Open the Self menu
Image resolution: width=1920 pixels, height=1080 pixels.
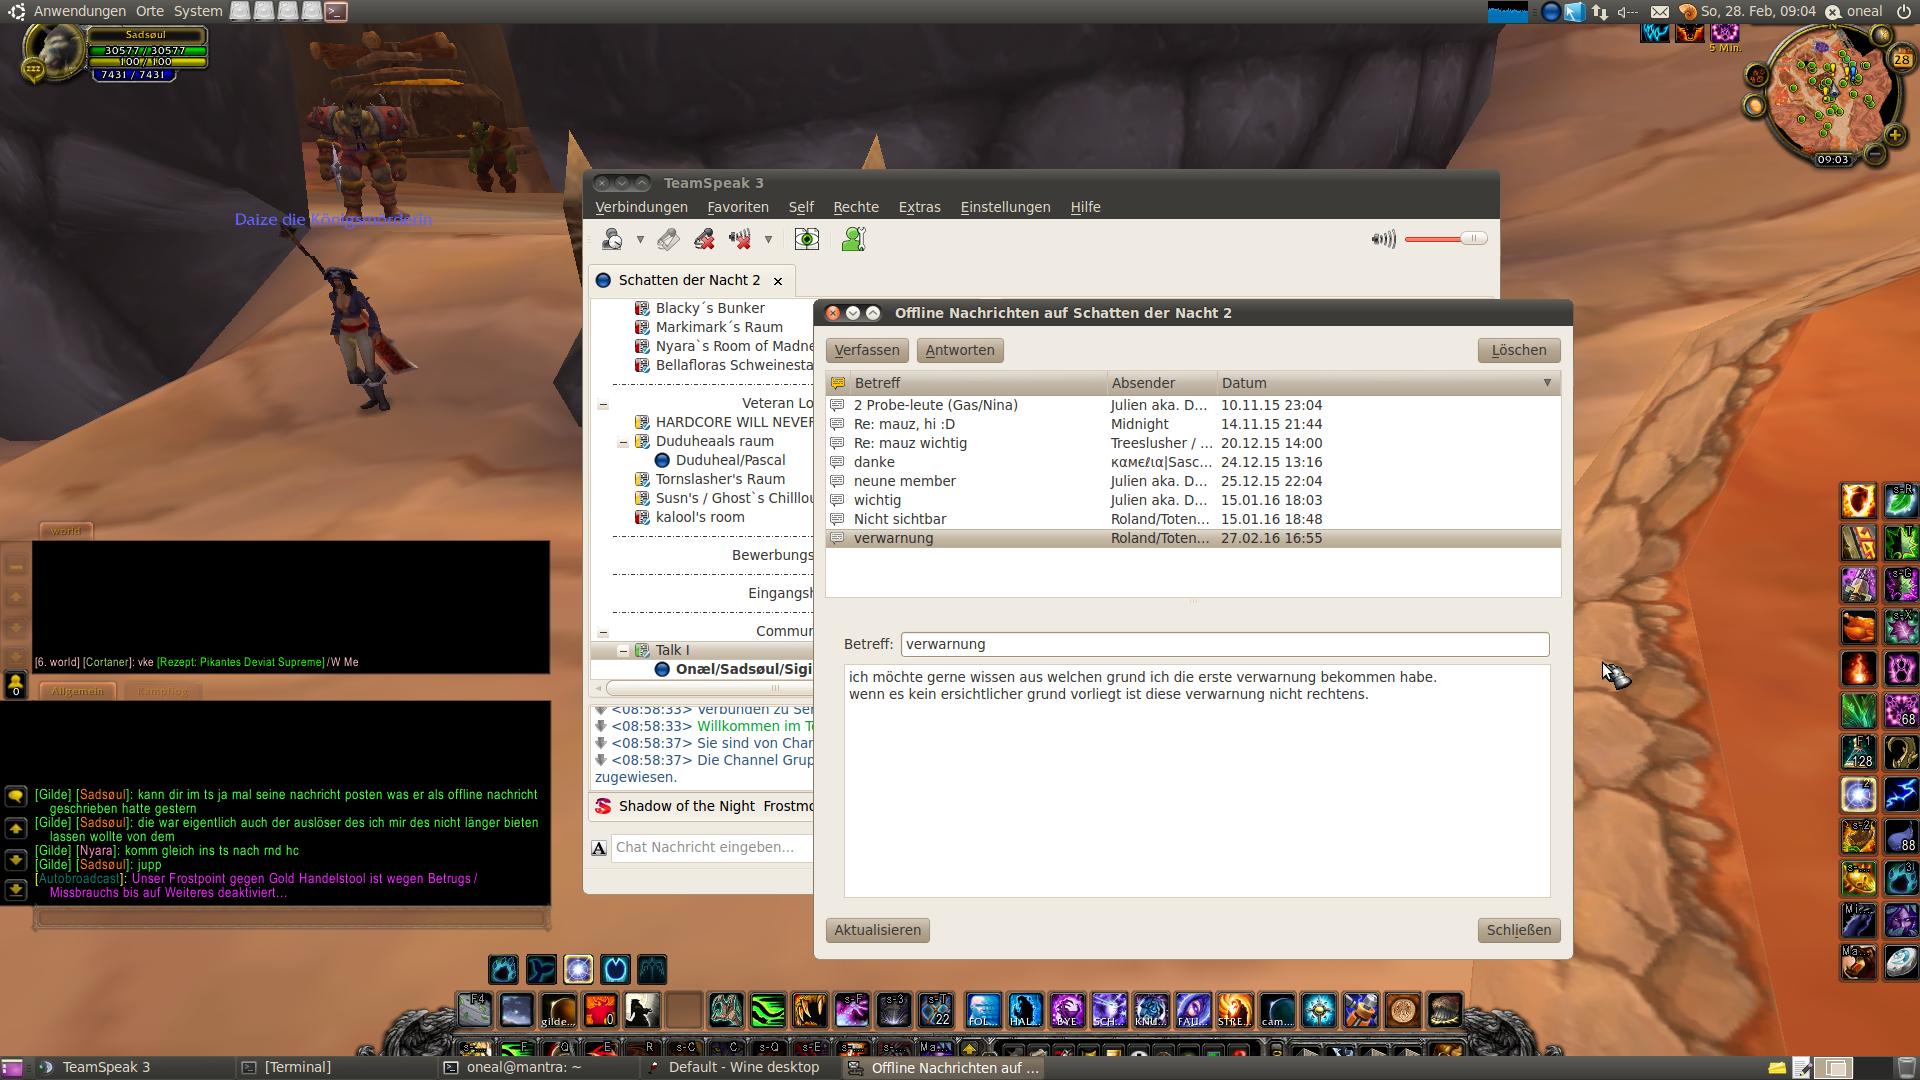(801, 207)
